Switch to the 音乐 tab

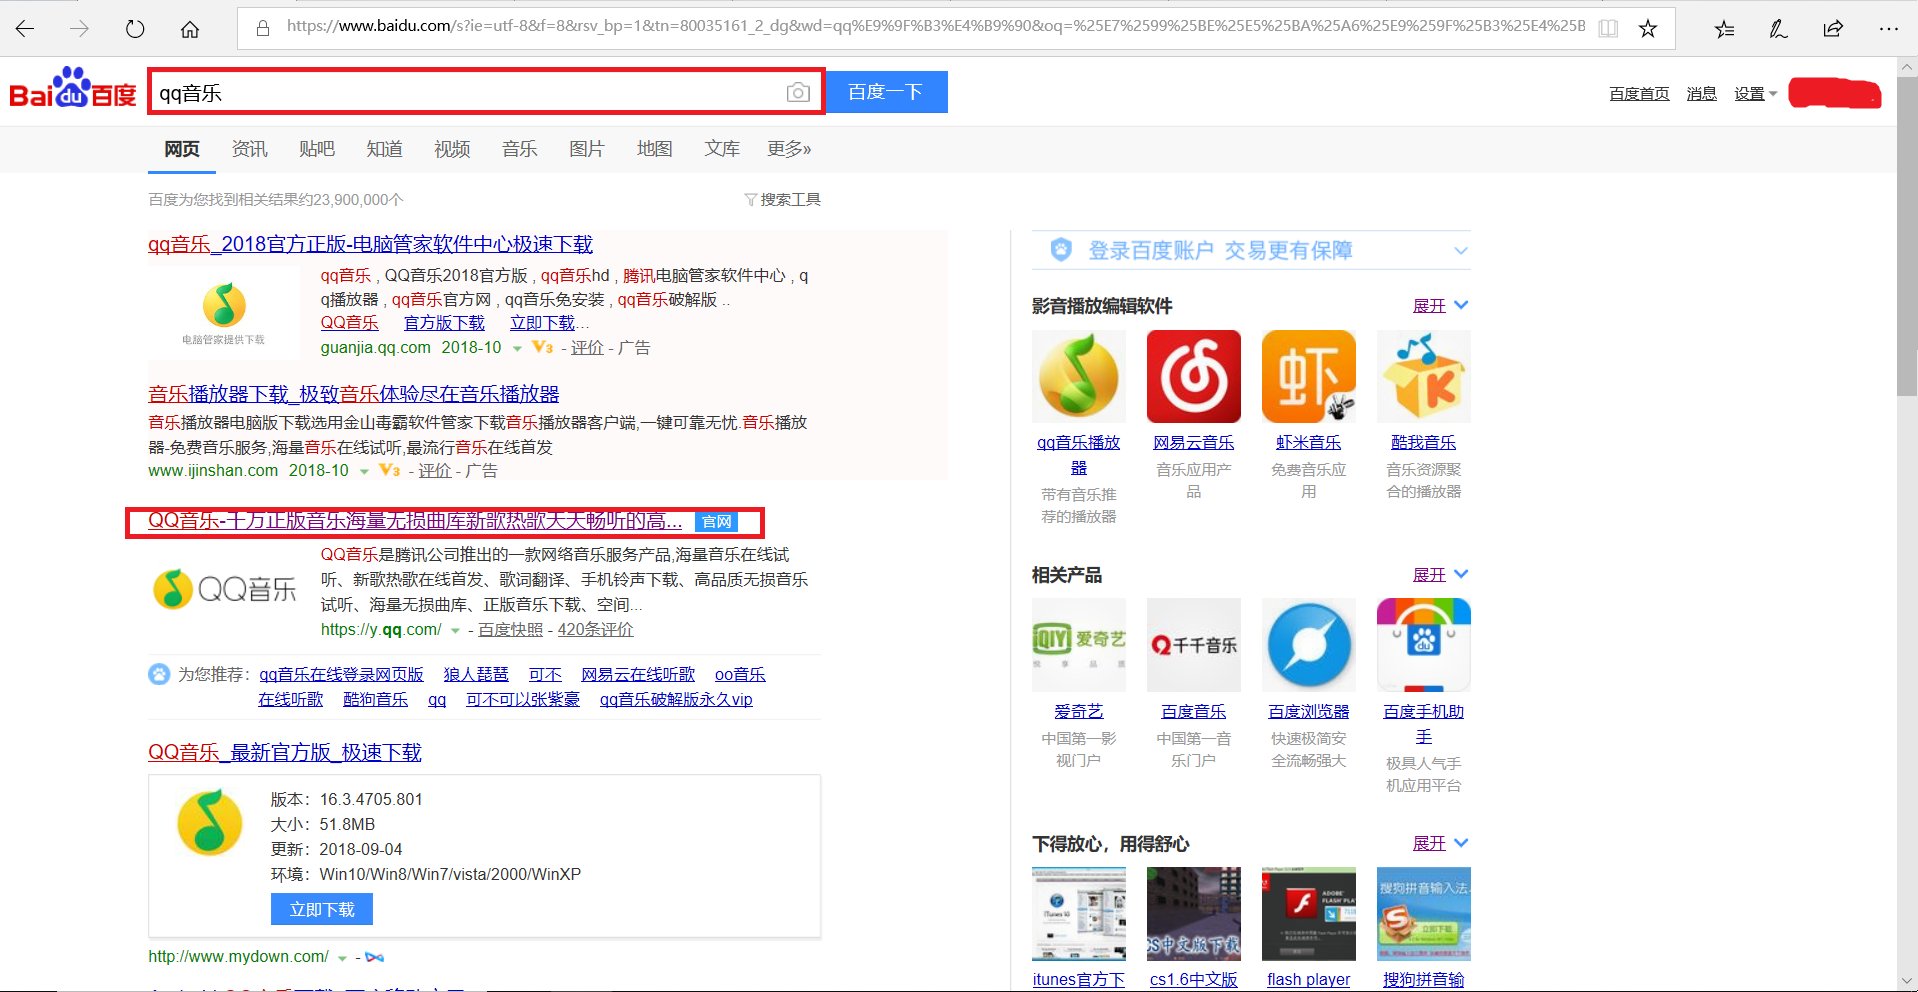tap(519, 148)
